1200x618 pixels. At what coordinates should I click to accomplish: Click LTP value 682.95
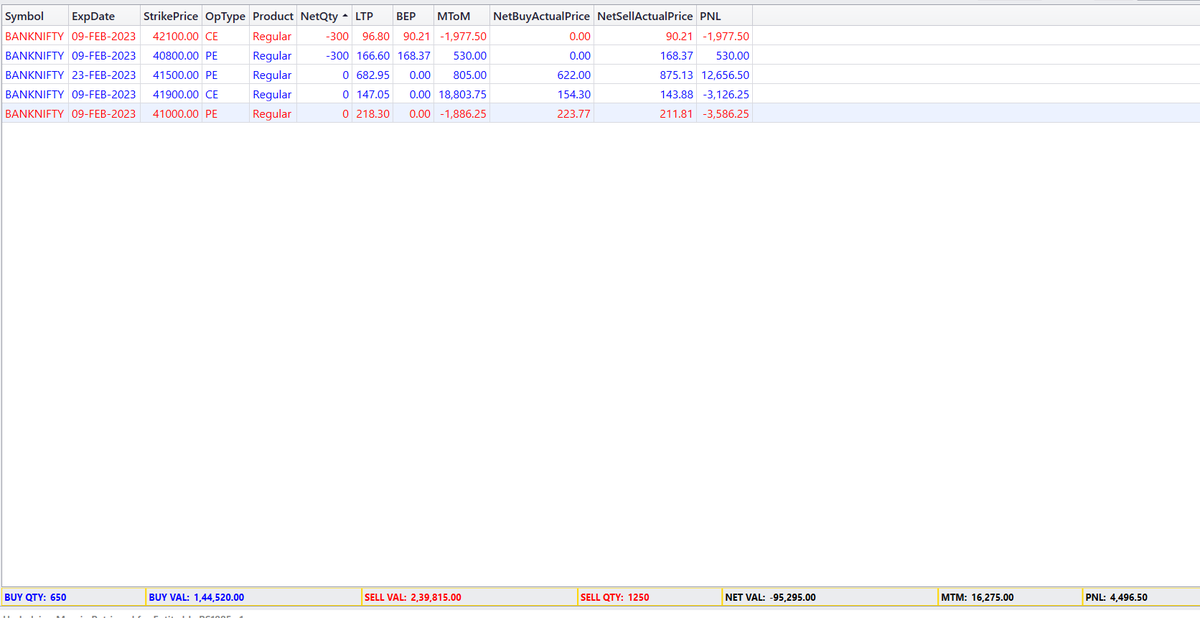click(373, 75)
